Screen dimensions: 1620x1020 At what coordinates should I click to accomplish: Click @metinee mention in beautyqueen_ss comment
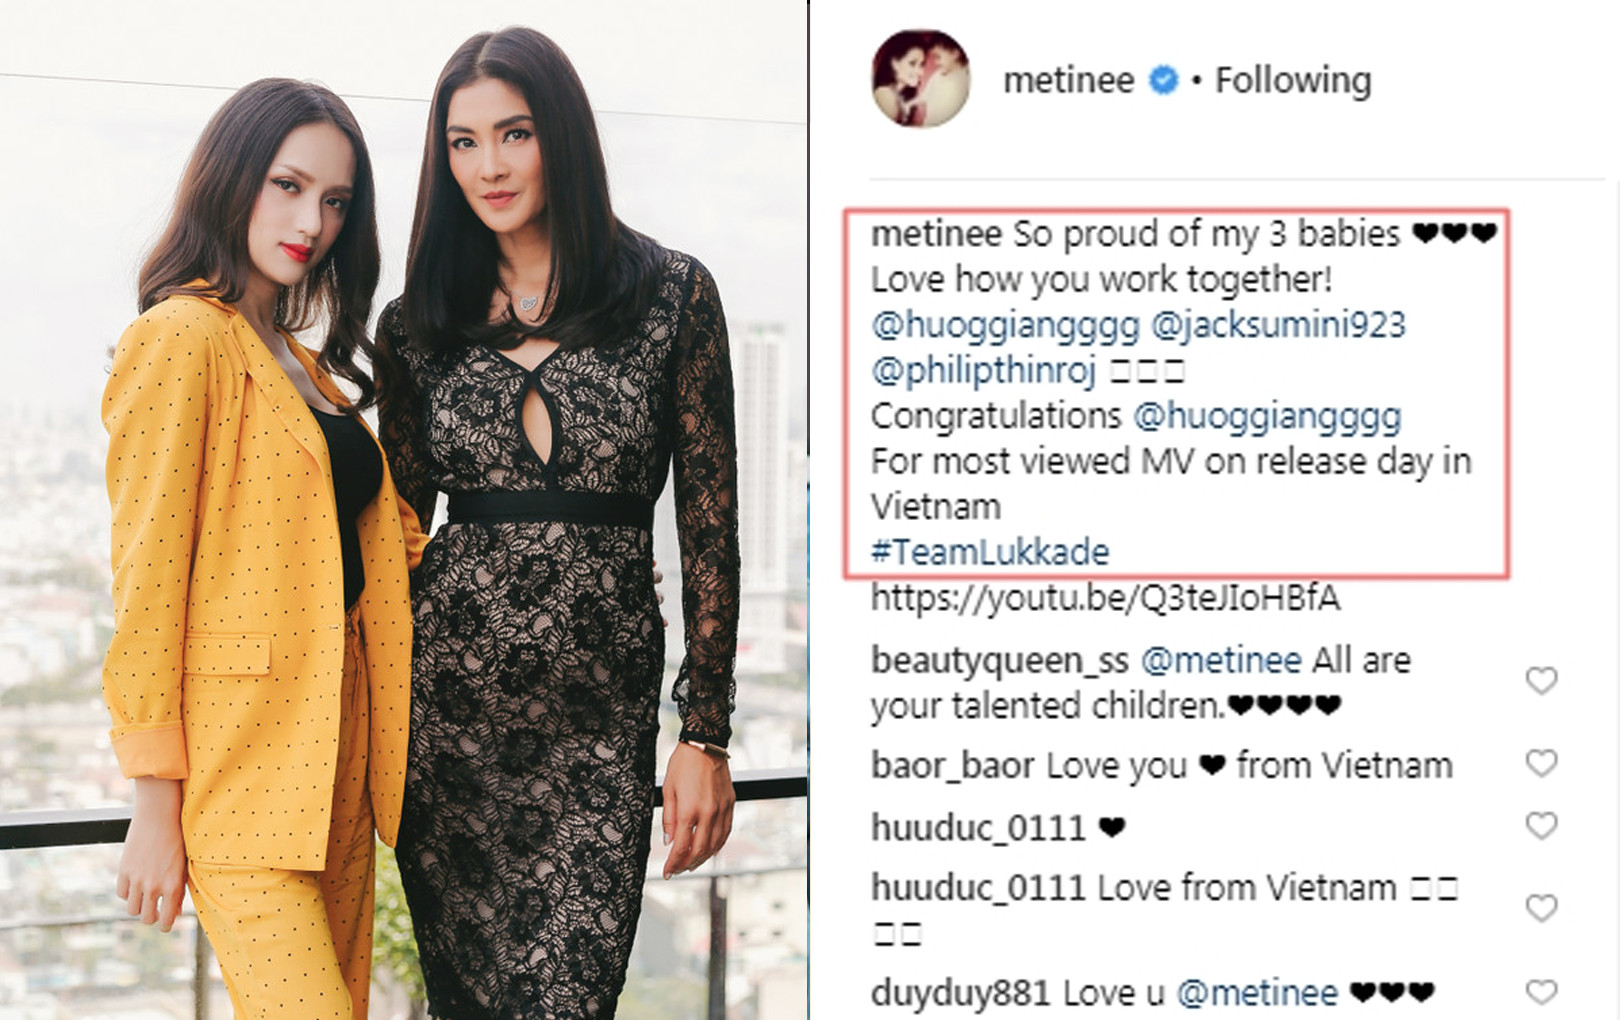[1221, 661]
